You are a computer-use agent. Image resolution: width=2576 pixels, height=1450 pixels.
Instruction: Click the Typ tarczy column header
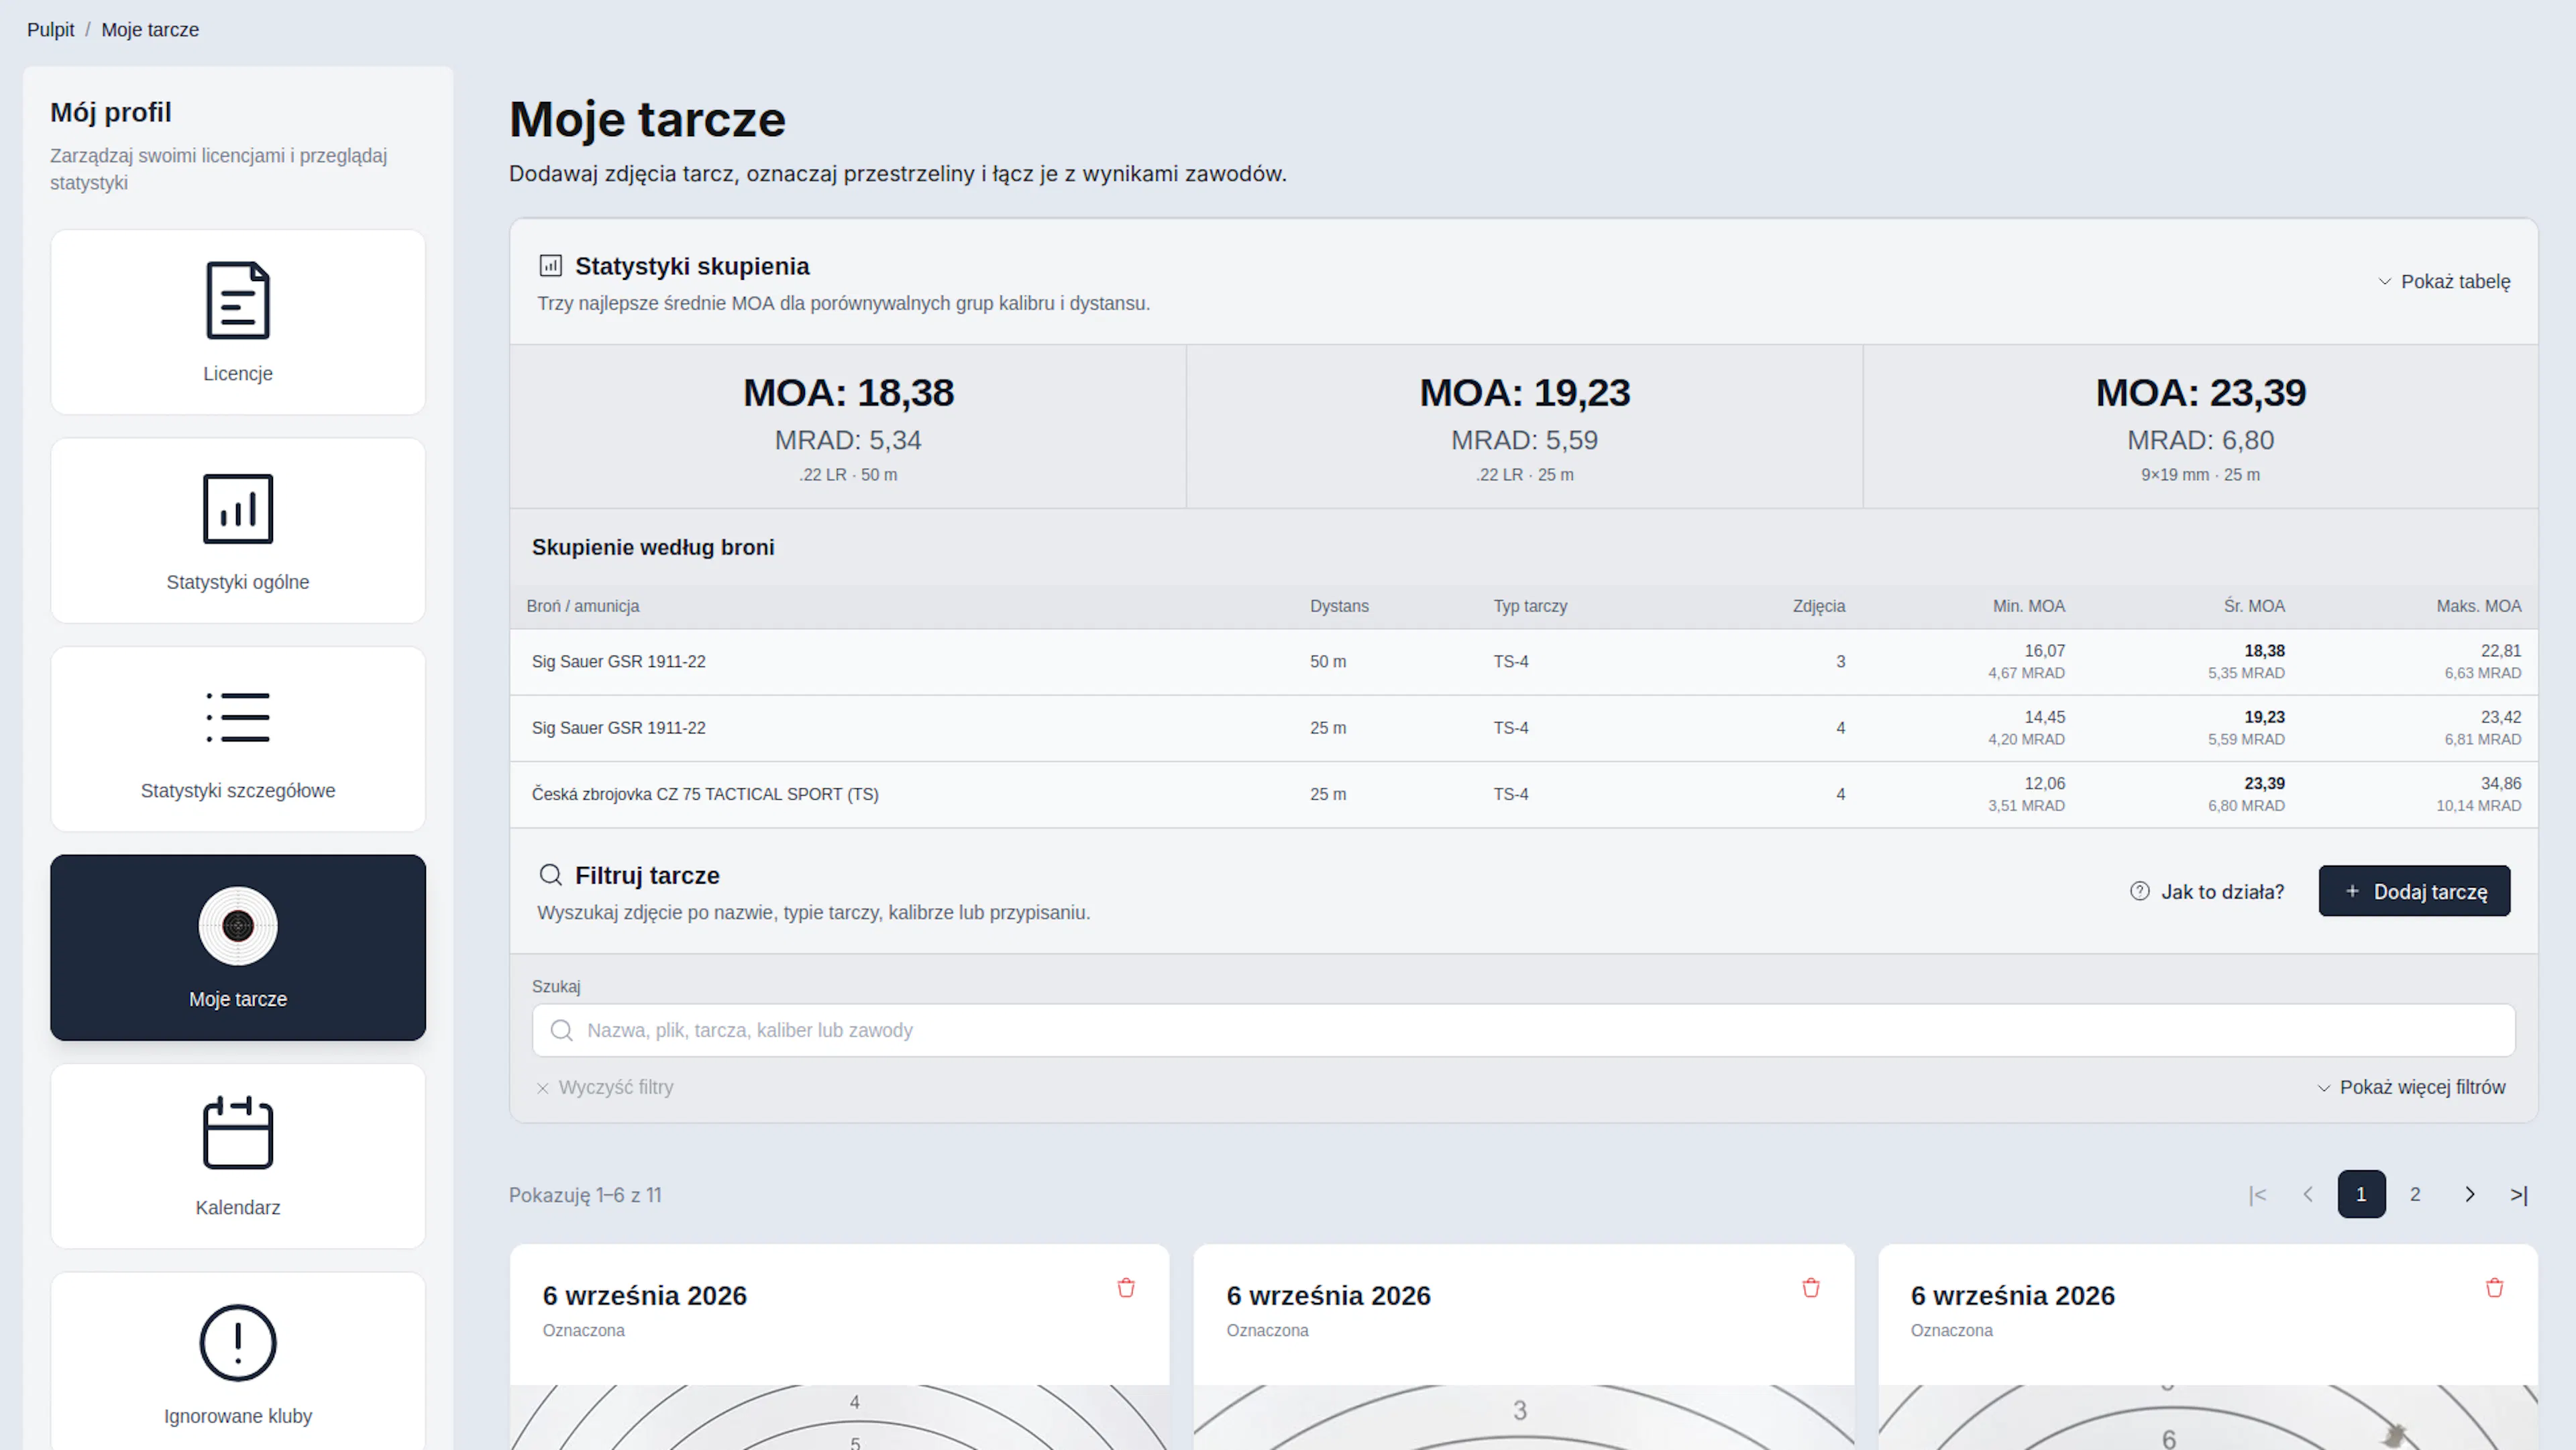pyautogui.click(x=1530, y=606)
